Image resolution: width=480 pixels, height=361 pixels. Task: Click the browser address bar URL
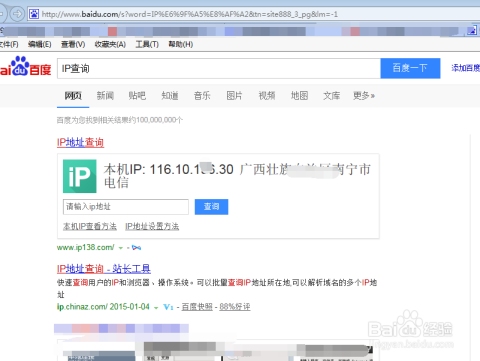pyautogui.click(x=190, y=14)
